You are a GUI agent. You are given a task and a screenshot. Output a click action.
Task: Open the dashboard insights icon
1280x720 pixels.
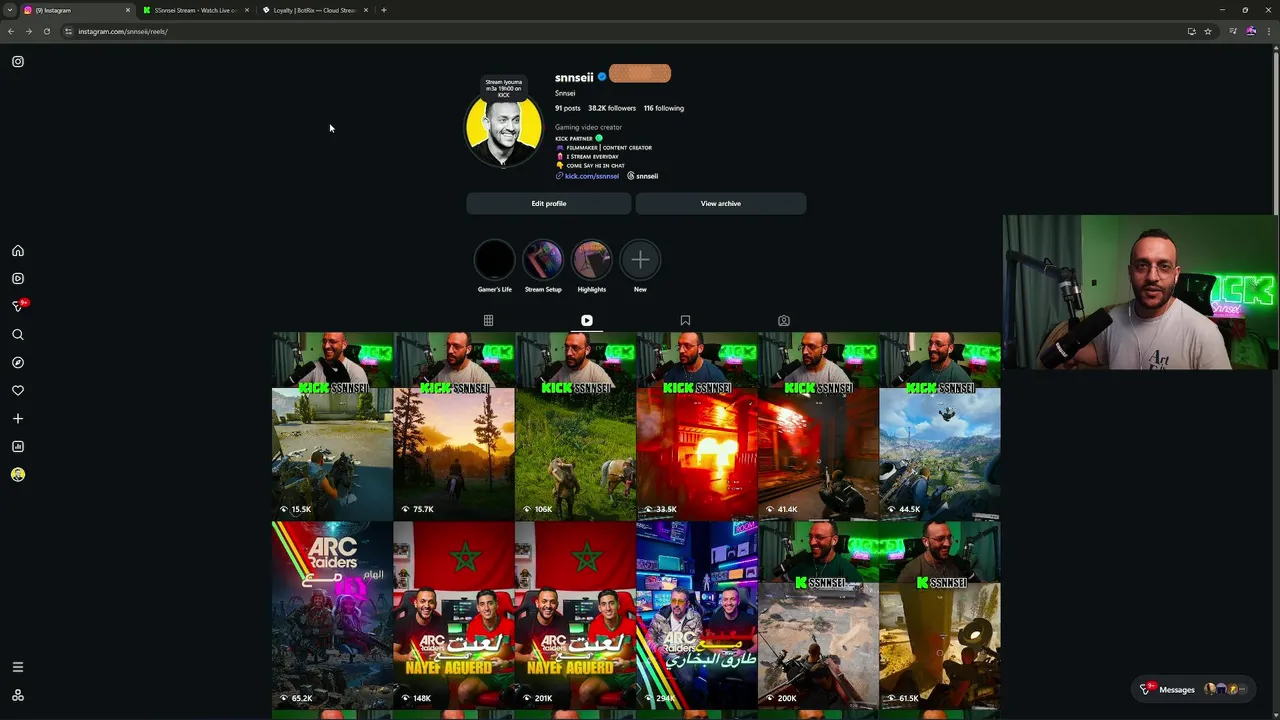point(18,447)
